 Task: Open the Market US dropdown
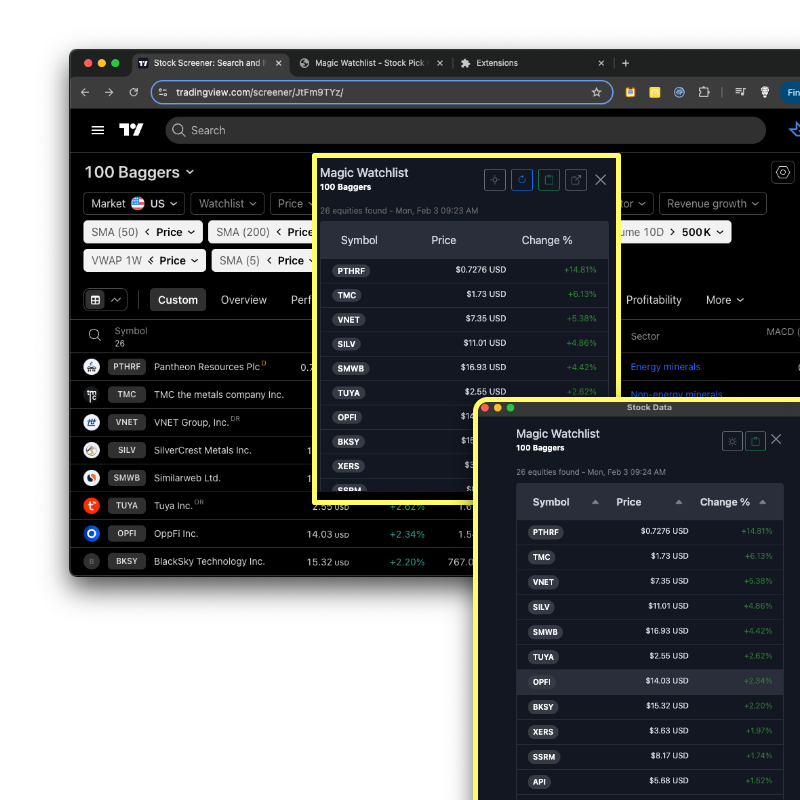[133, 203]
